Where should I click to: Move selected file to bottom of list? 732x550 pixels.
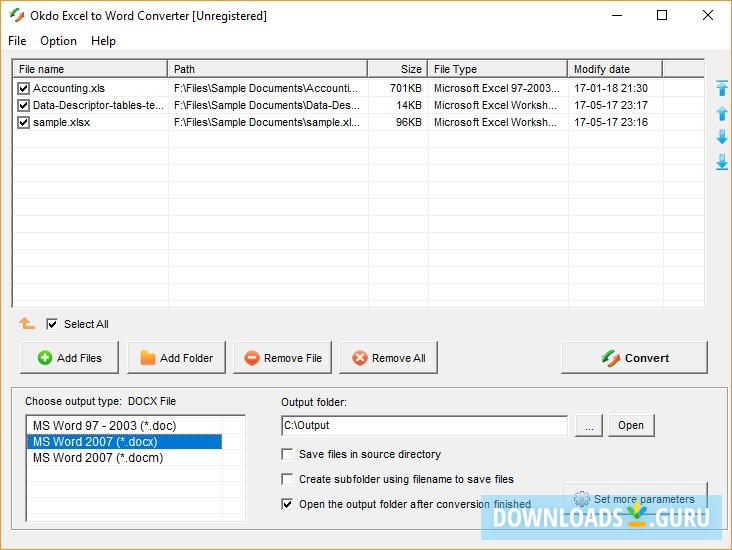[x=722, y=162]
